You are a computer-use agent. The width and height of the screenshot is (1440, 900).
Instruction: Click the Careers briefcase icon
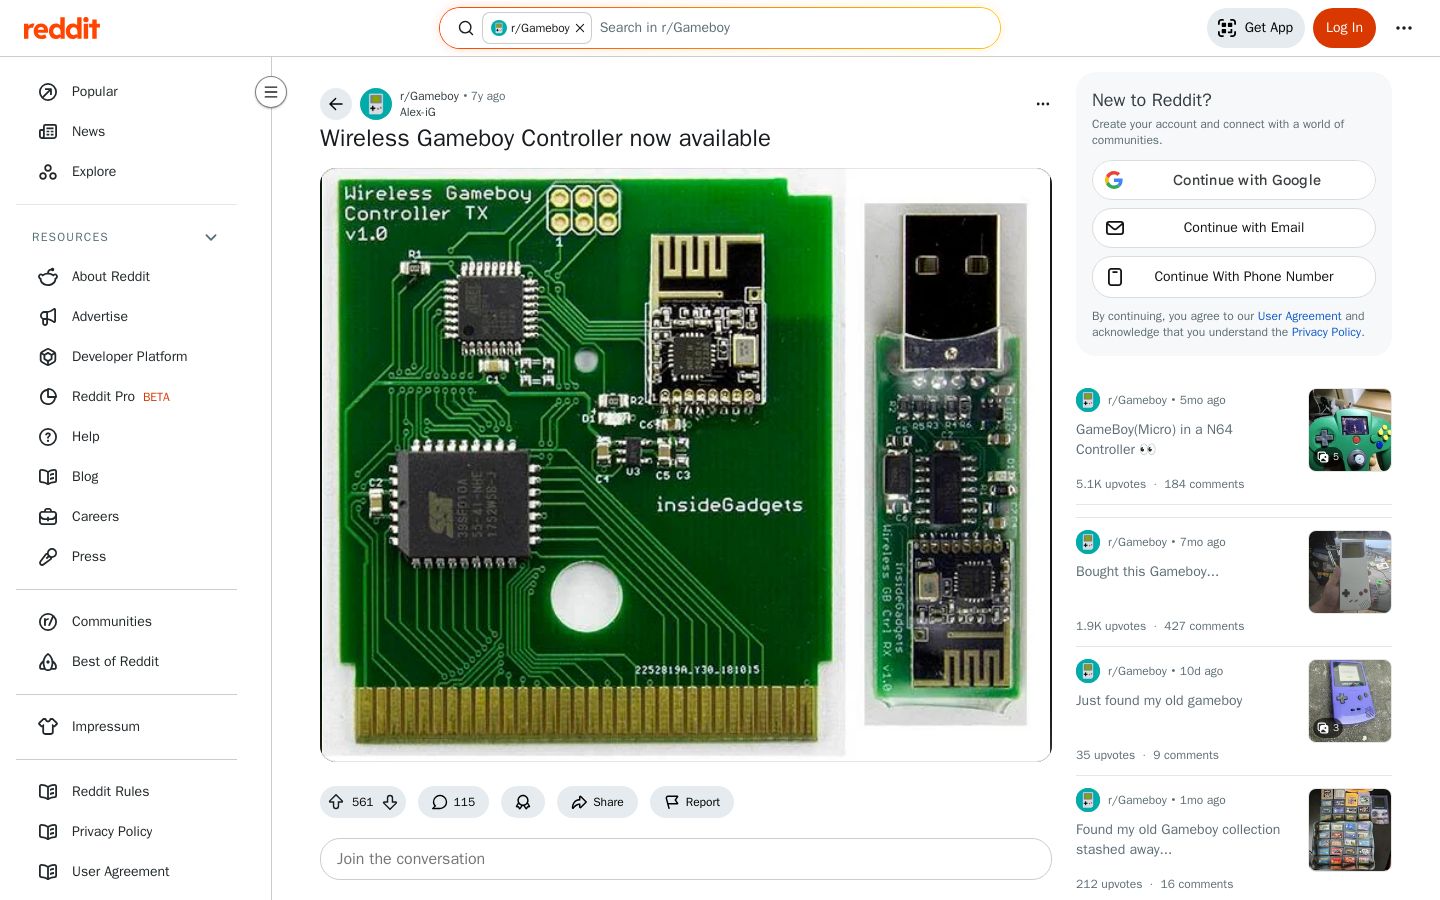(x=48, y=517)
